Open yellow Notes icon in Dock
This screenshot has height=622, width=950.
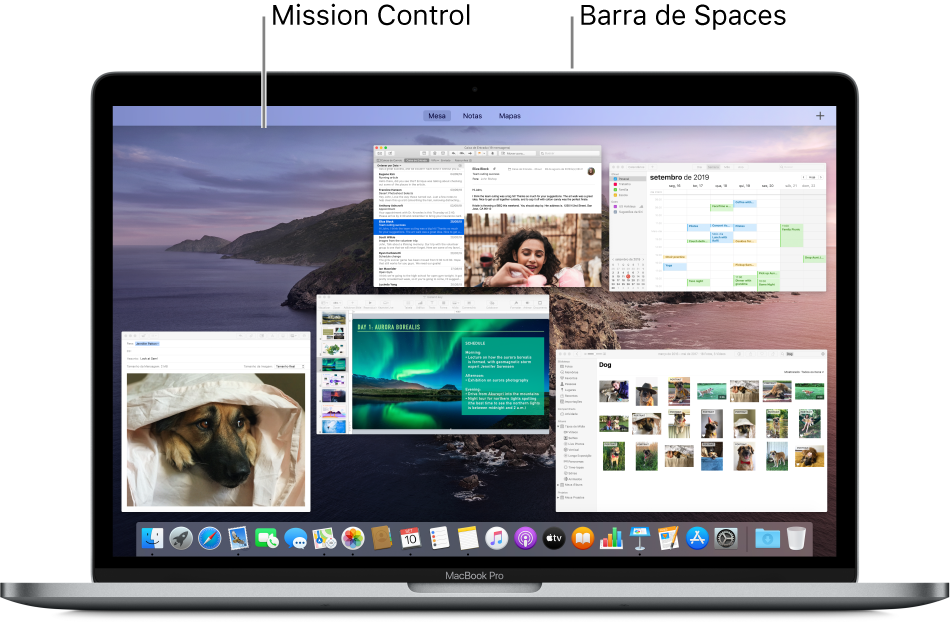pos(468,538)
